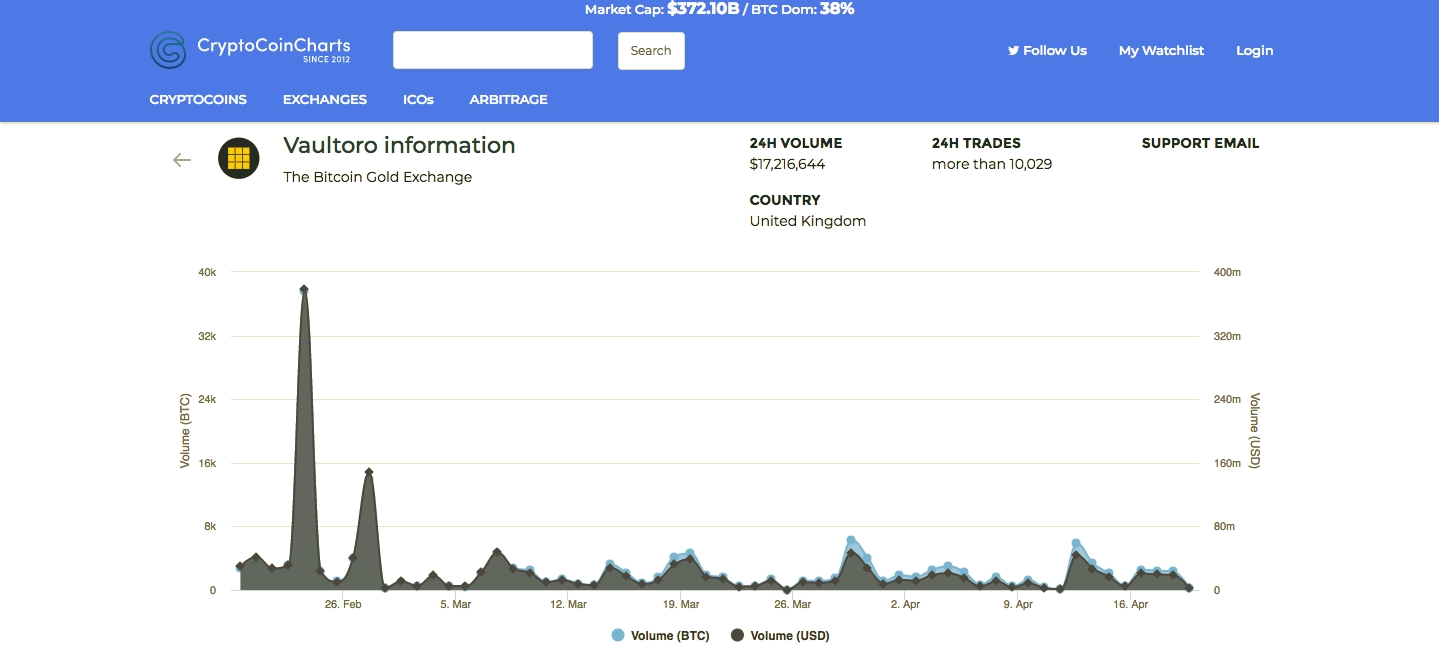Click the Vaultoro information heading
Screen dimensions: 1439x659
tap(399, 145)
